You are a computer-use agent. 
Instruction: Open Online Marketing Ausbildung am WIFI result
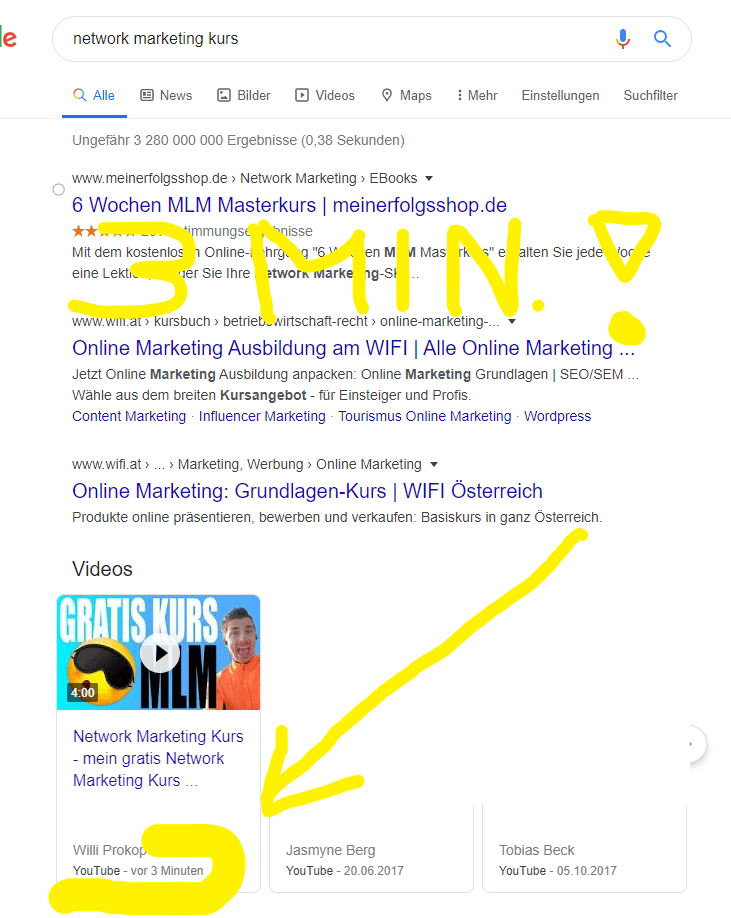tap(354, 348)
